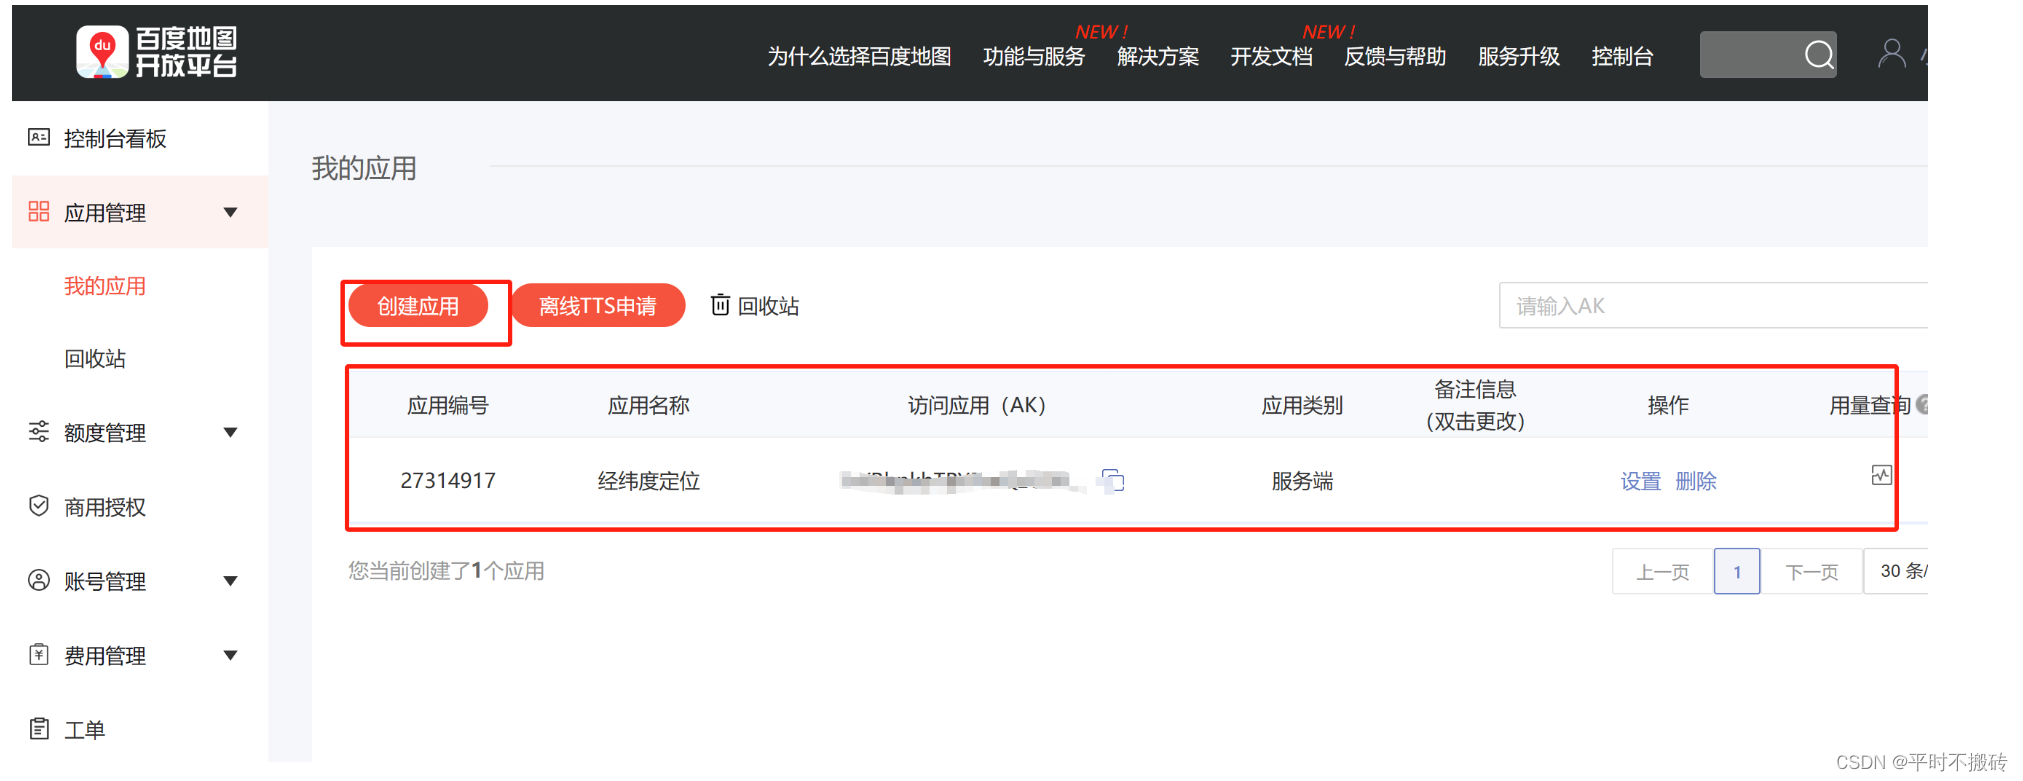Click the 服务端 app type cell
The image size is (2023, 781).
click(x=1302, y=481)
